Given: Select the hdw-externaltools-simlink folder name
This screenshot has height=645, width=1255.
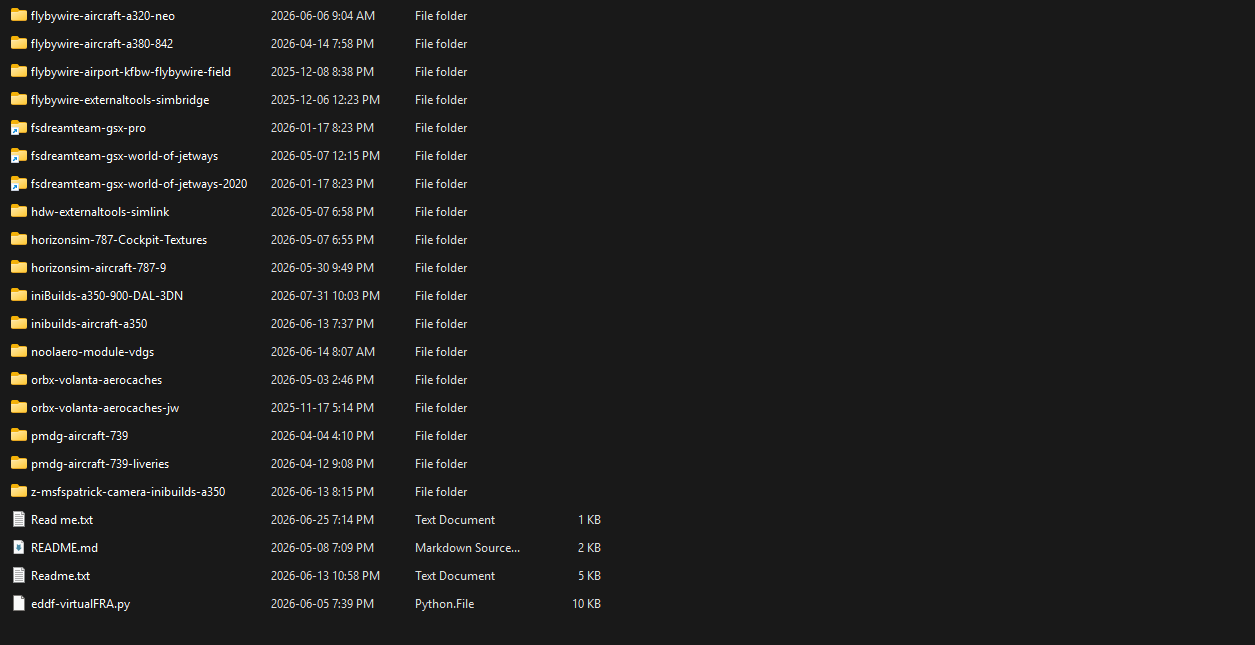Looking at the screenshot, I should 100,212.
